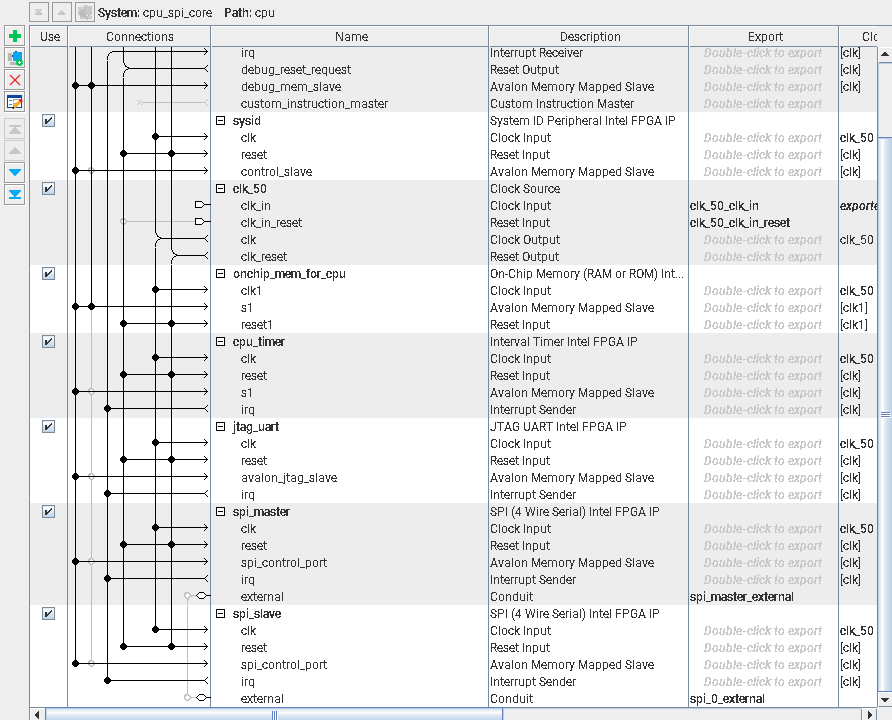
Task: Click the Description column header
Action: [589, 36]
